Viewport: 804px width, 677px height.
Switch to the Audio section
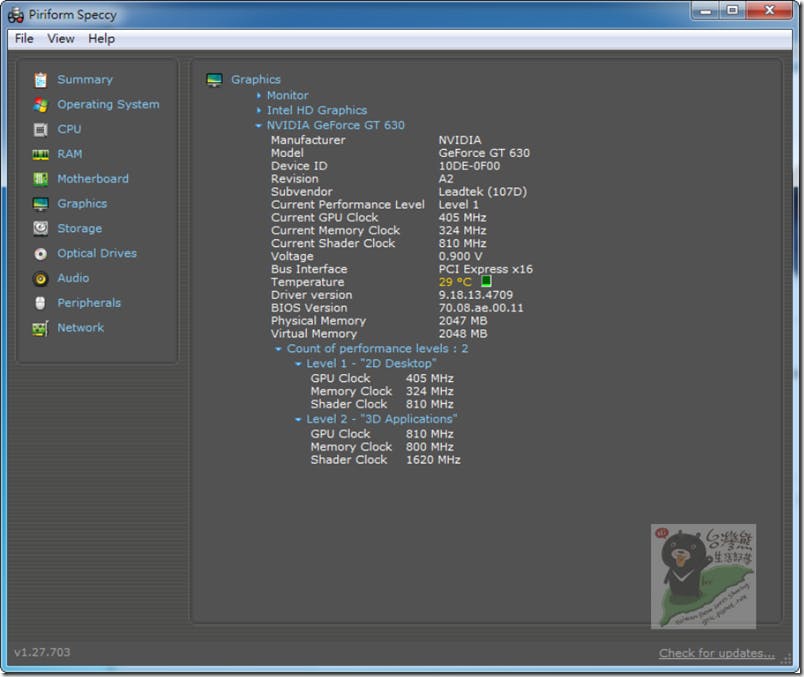(73, 278)
